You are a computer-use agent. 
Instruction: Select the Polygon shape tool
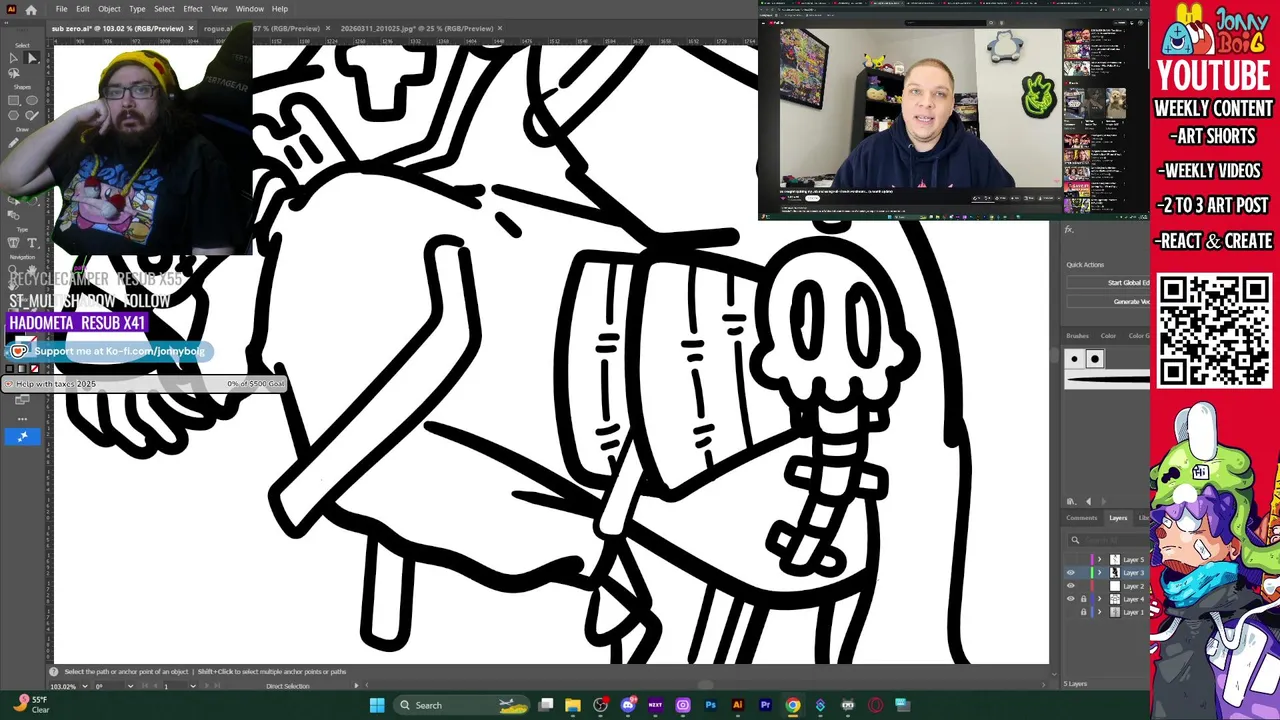13,115
